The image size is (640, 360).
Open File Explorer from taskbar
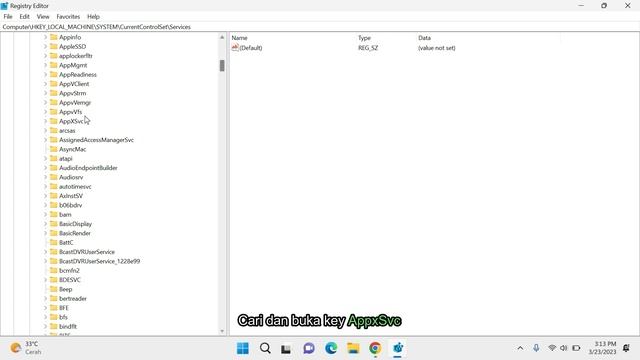353,348
